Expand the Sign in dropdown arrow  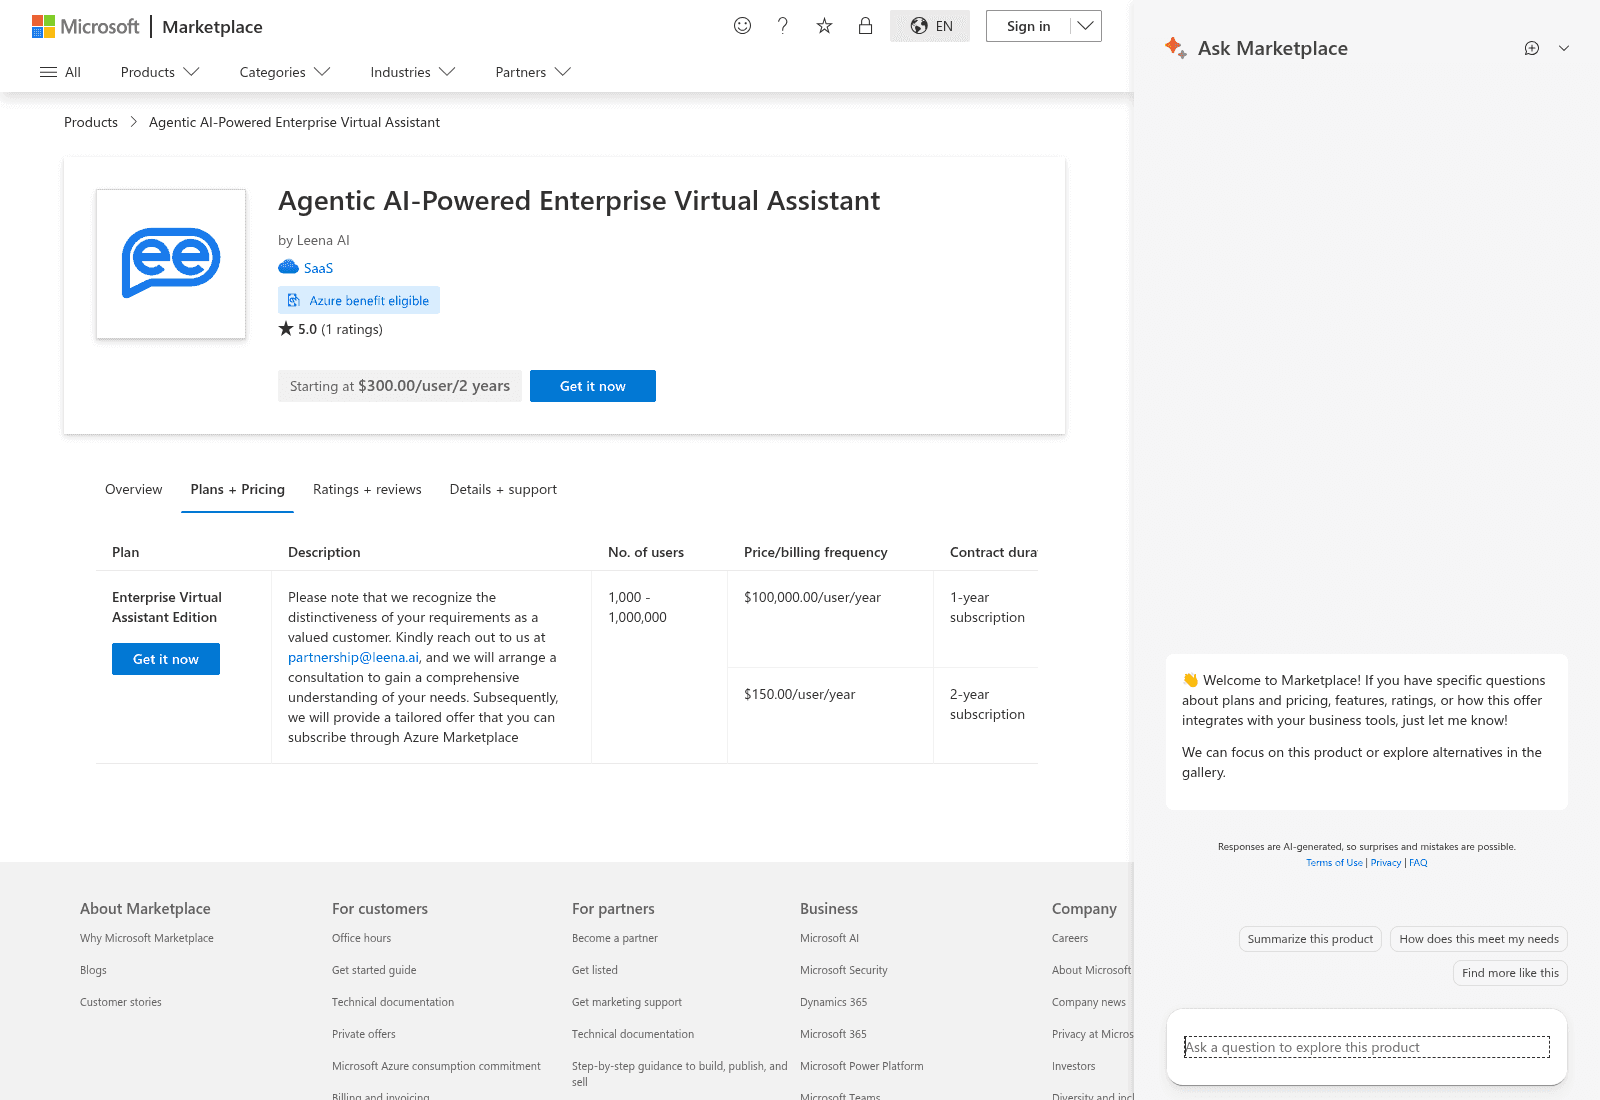[1085, 26]
